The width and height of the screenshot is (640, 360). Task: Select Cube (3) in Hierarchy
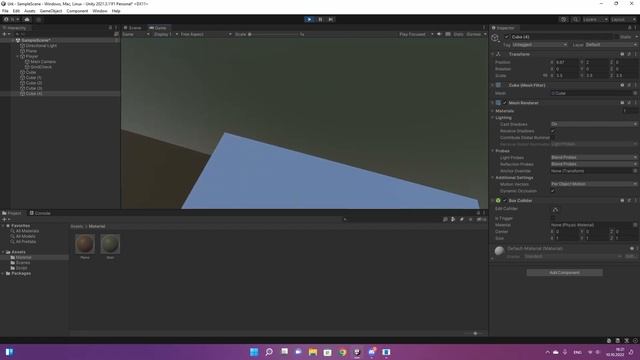pyautogui.click(x=33, y=88)
